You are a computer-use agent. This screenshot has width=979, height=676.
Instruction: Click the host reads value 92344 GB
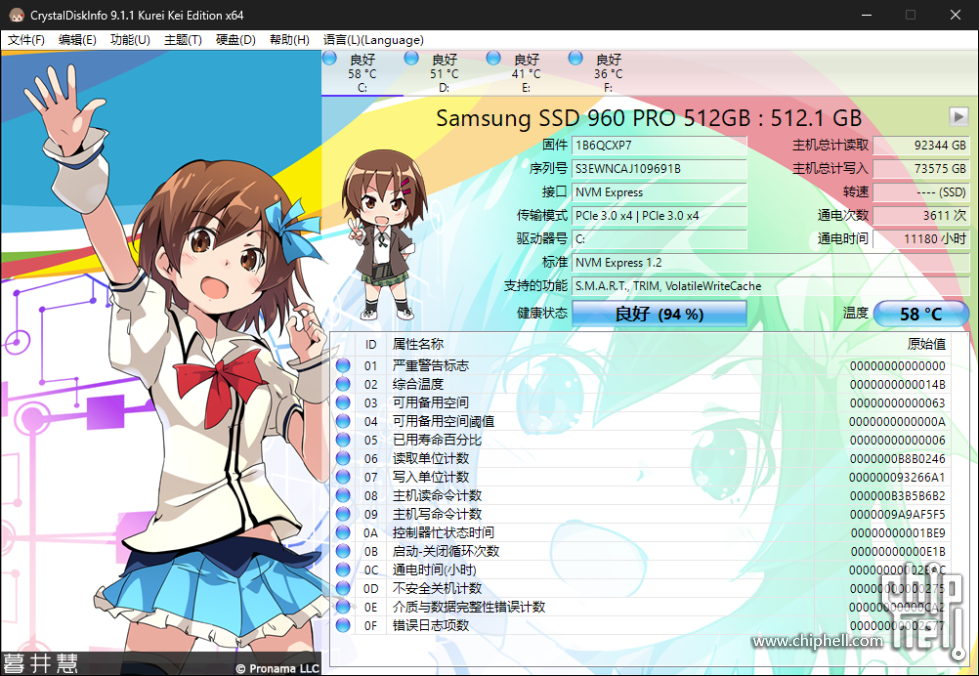(x=921, y=145)
